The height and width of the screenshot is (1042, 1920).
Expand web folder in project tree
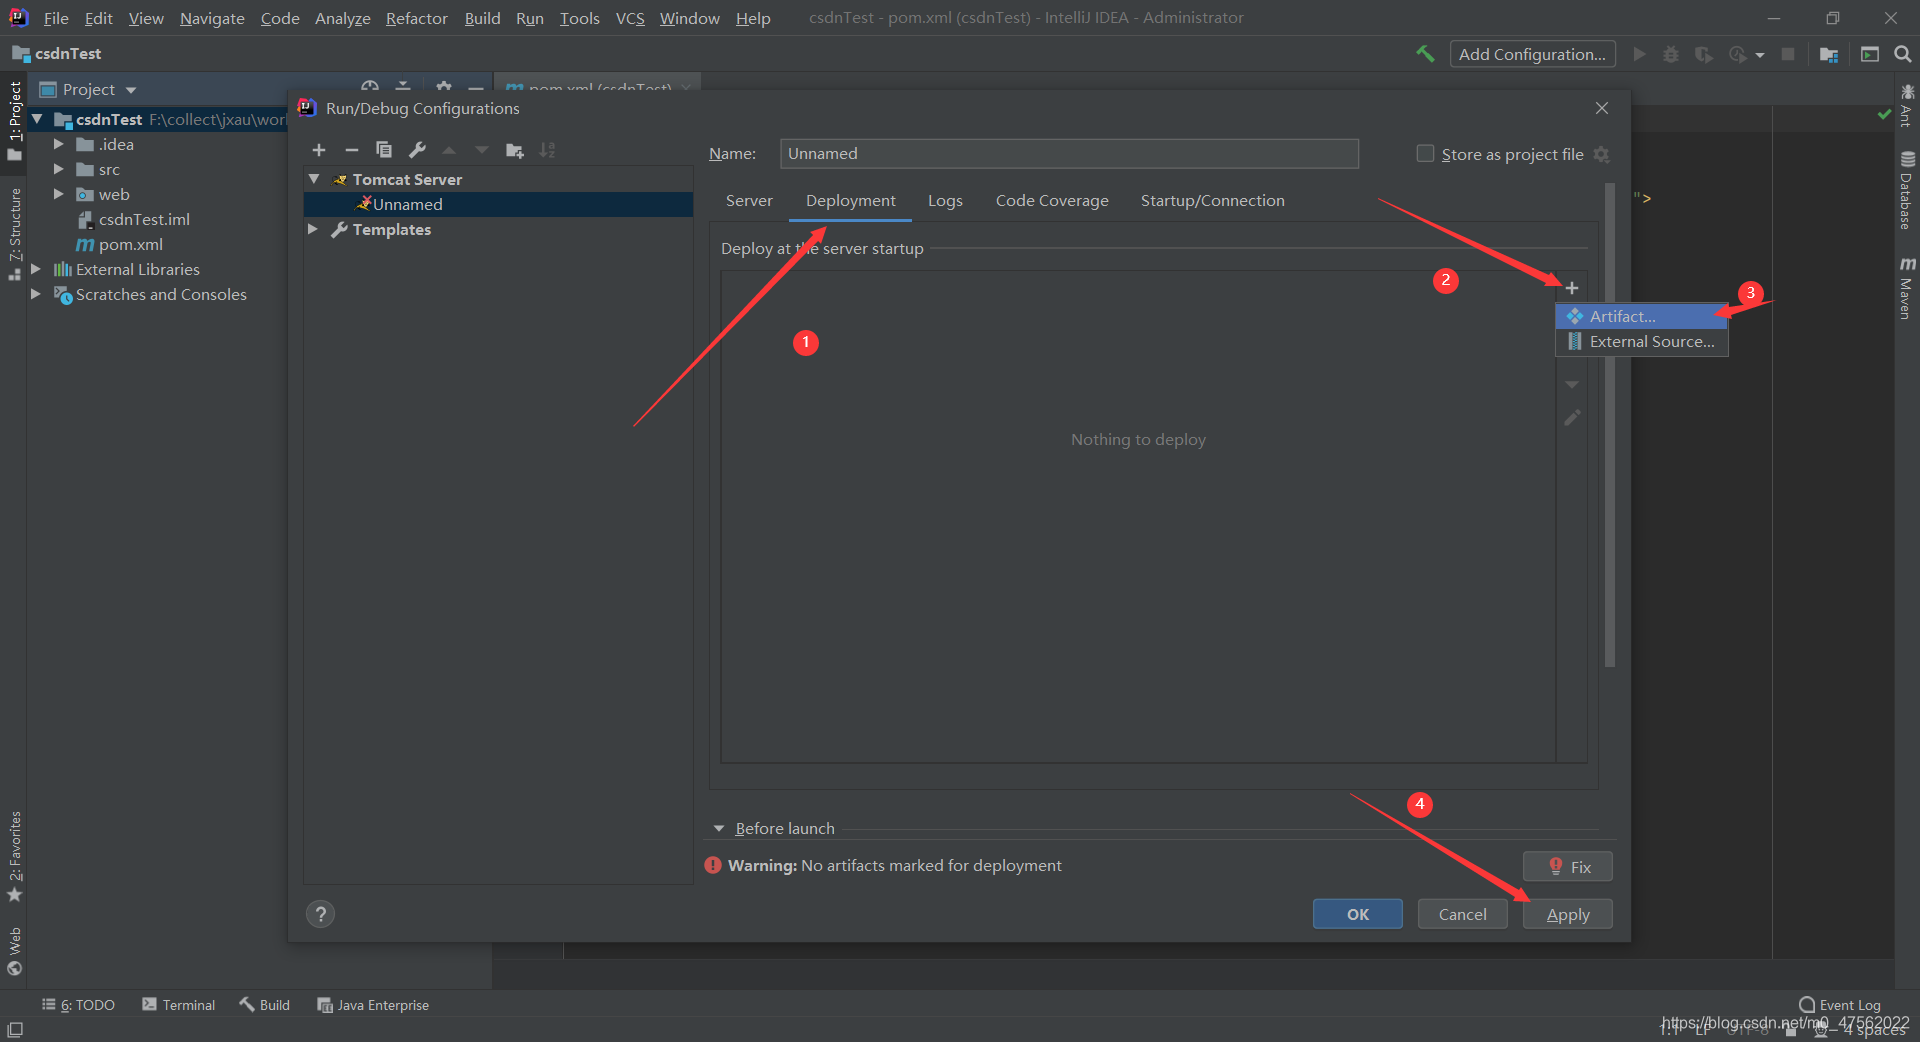(59, 194)
